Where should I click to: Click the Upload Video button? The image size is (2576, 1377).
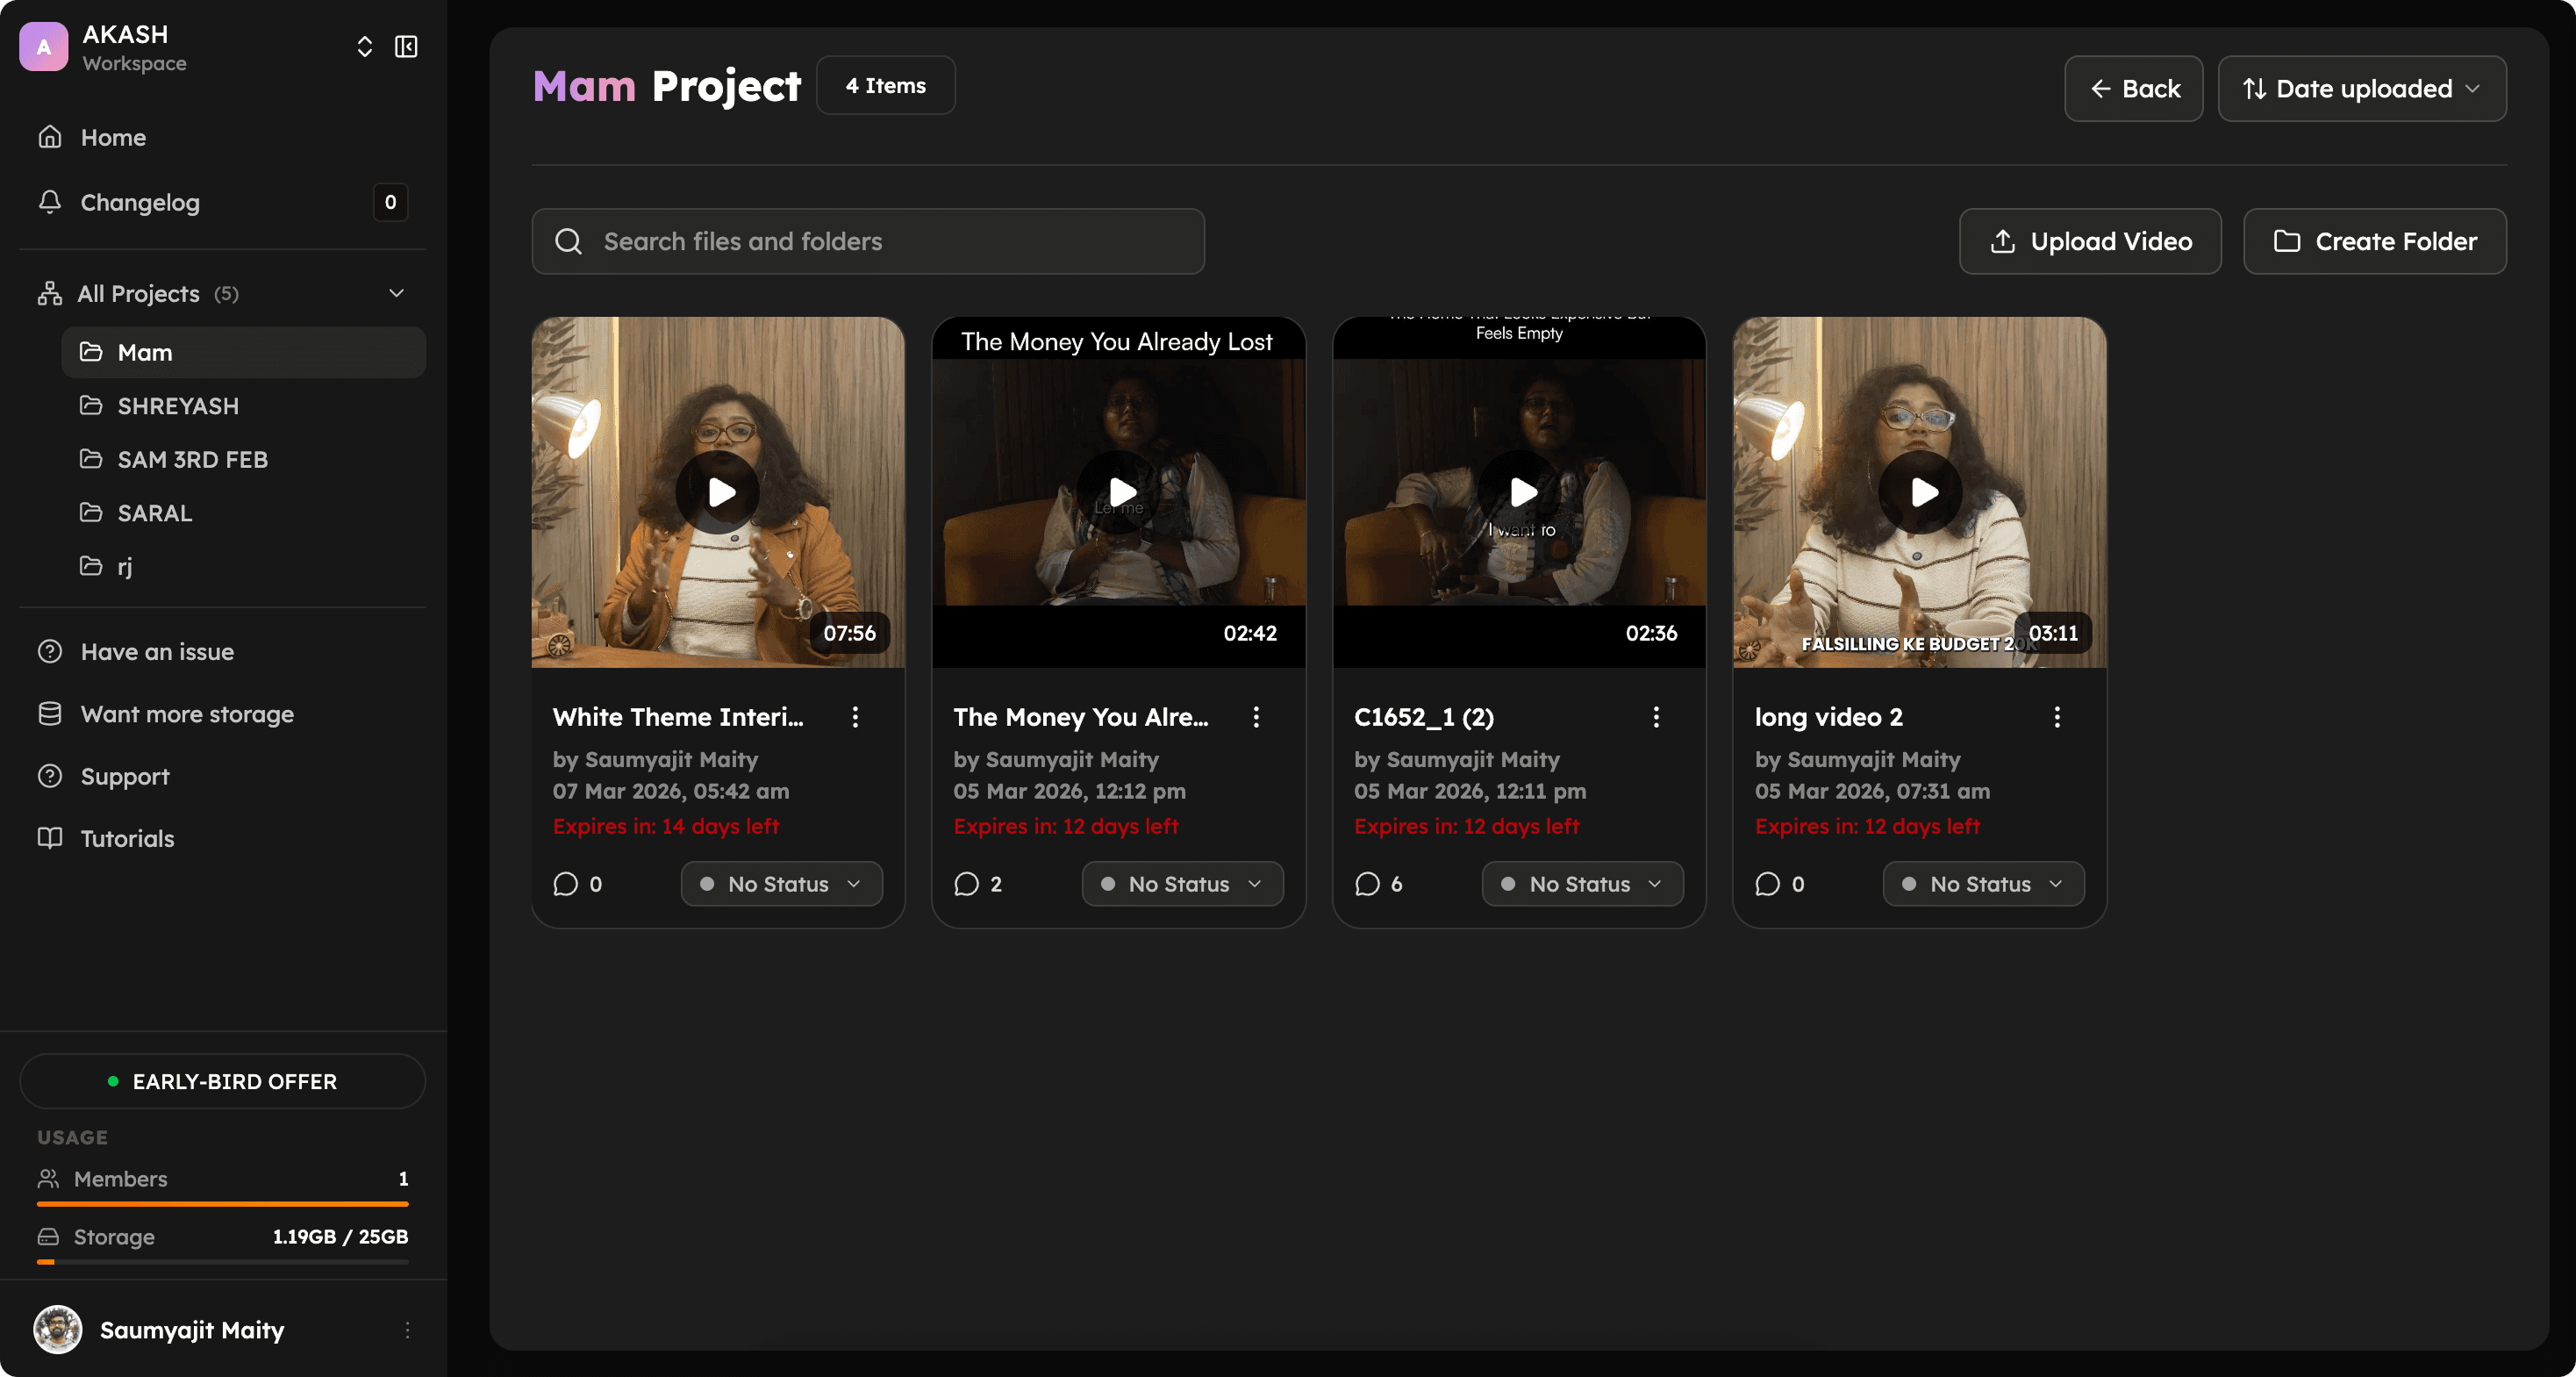(x=2090, y=241)
